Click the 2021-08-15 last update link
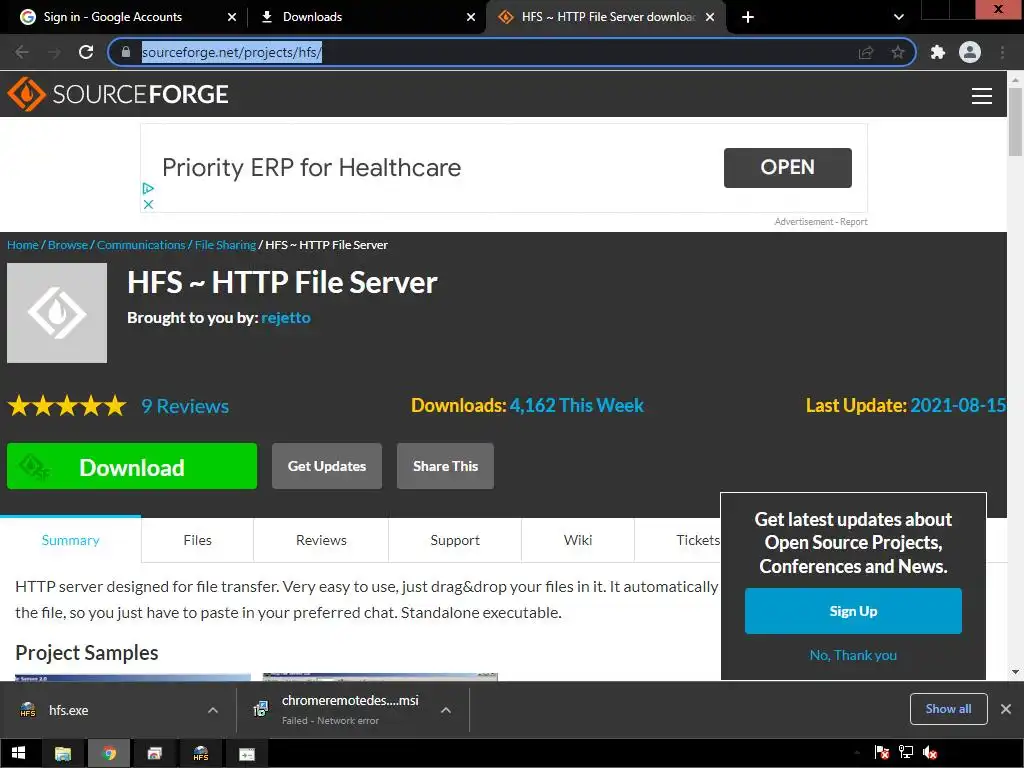 [x=958, y=406]
